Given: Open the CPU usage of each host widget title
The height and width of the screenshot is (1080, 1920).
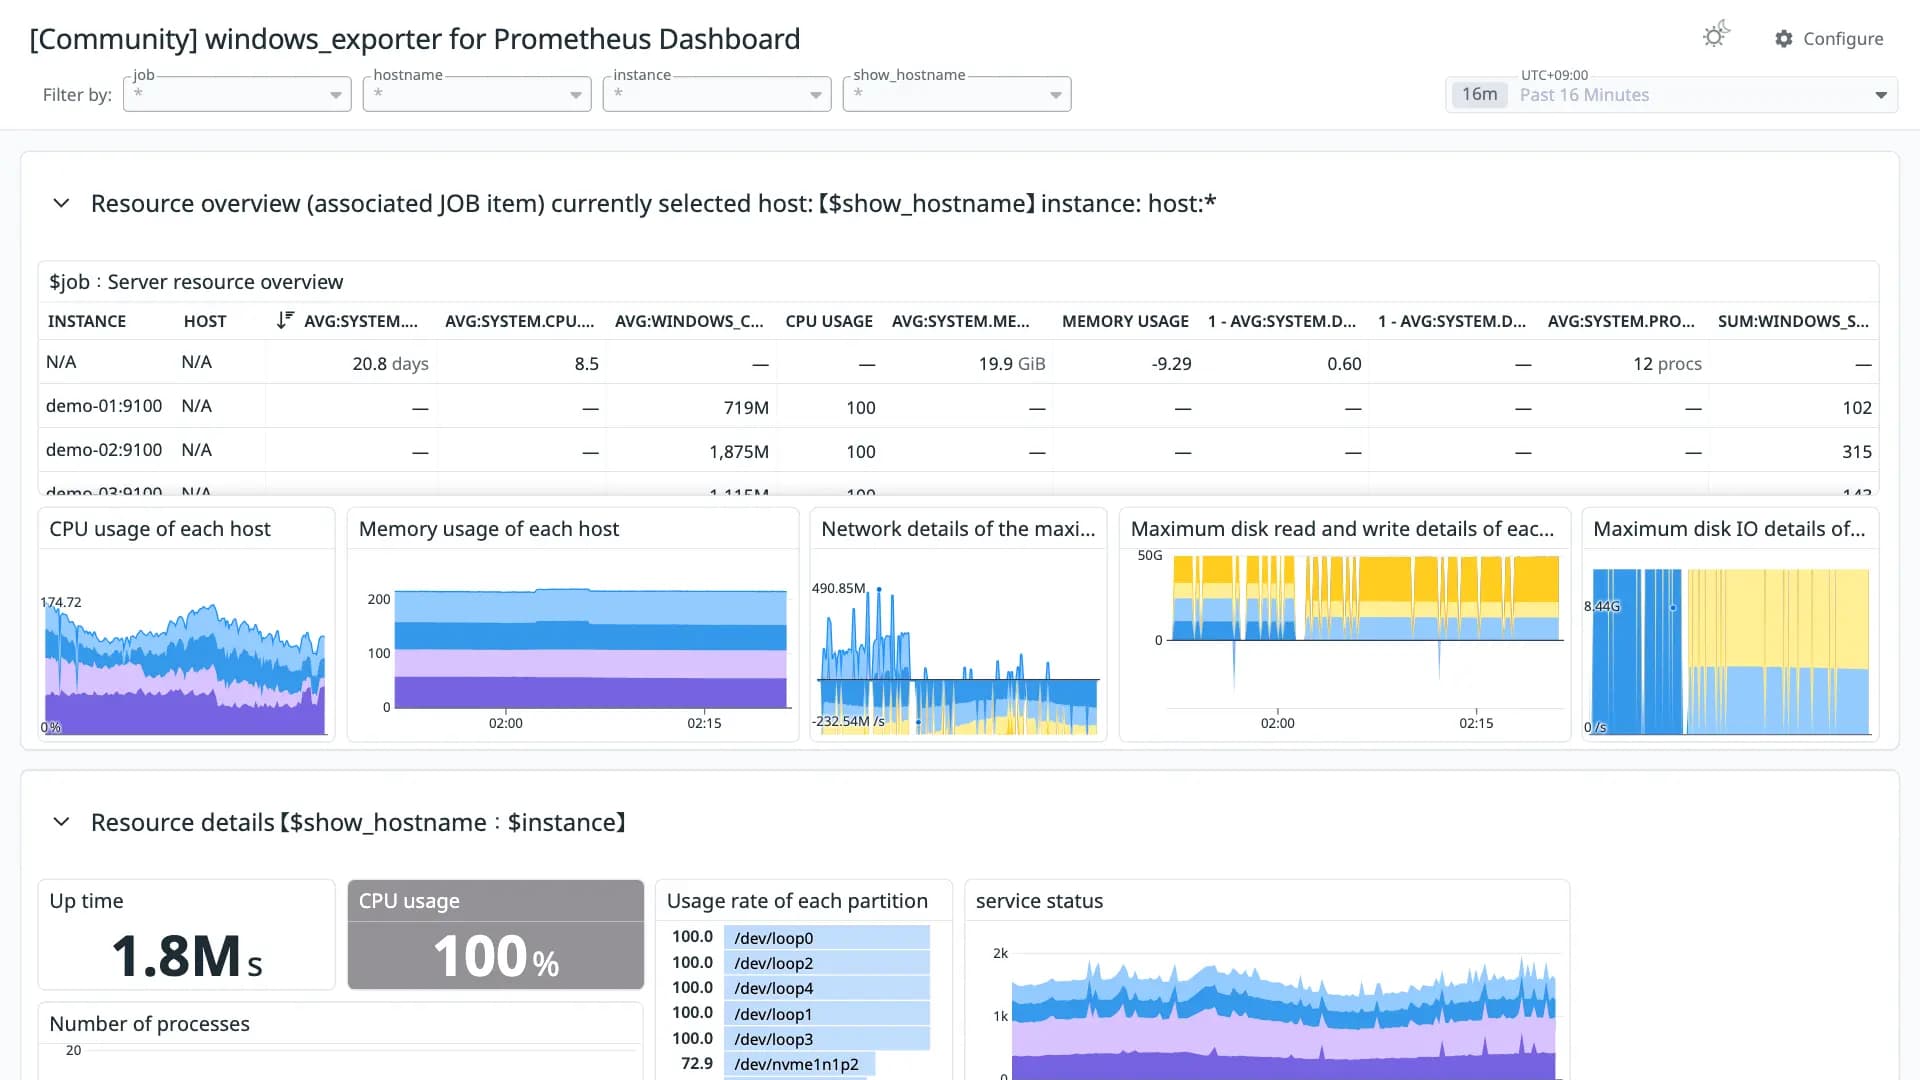Looking at the screenshot, I should 160,529.
